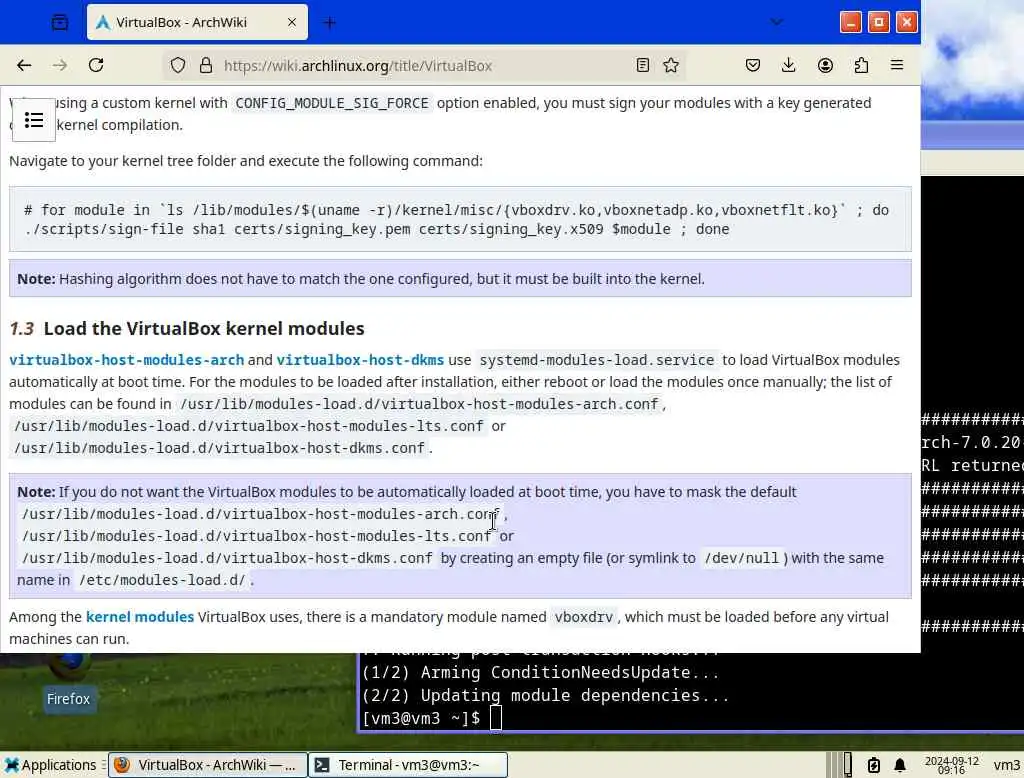Open Firefox downloads panel
This screenshot has width=1024, height=778.
pos(788,65)
